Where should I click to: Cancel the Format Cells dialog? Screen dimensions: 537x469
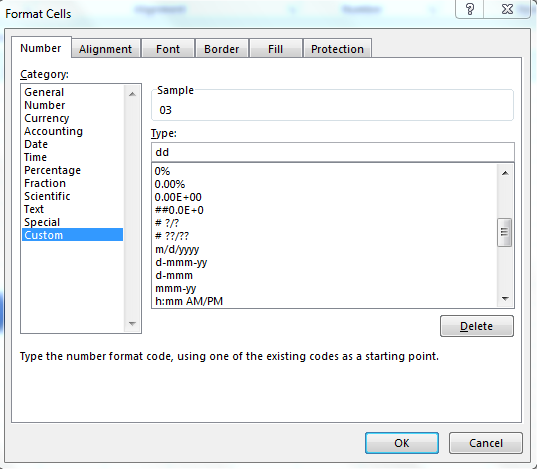point(486,443)
